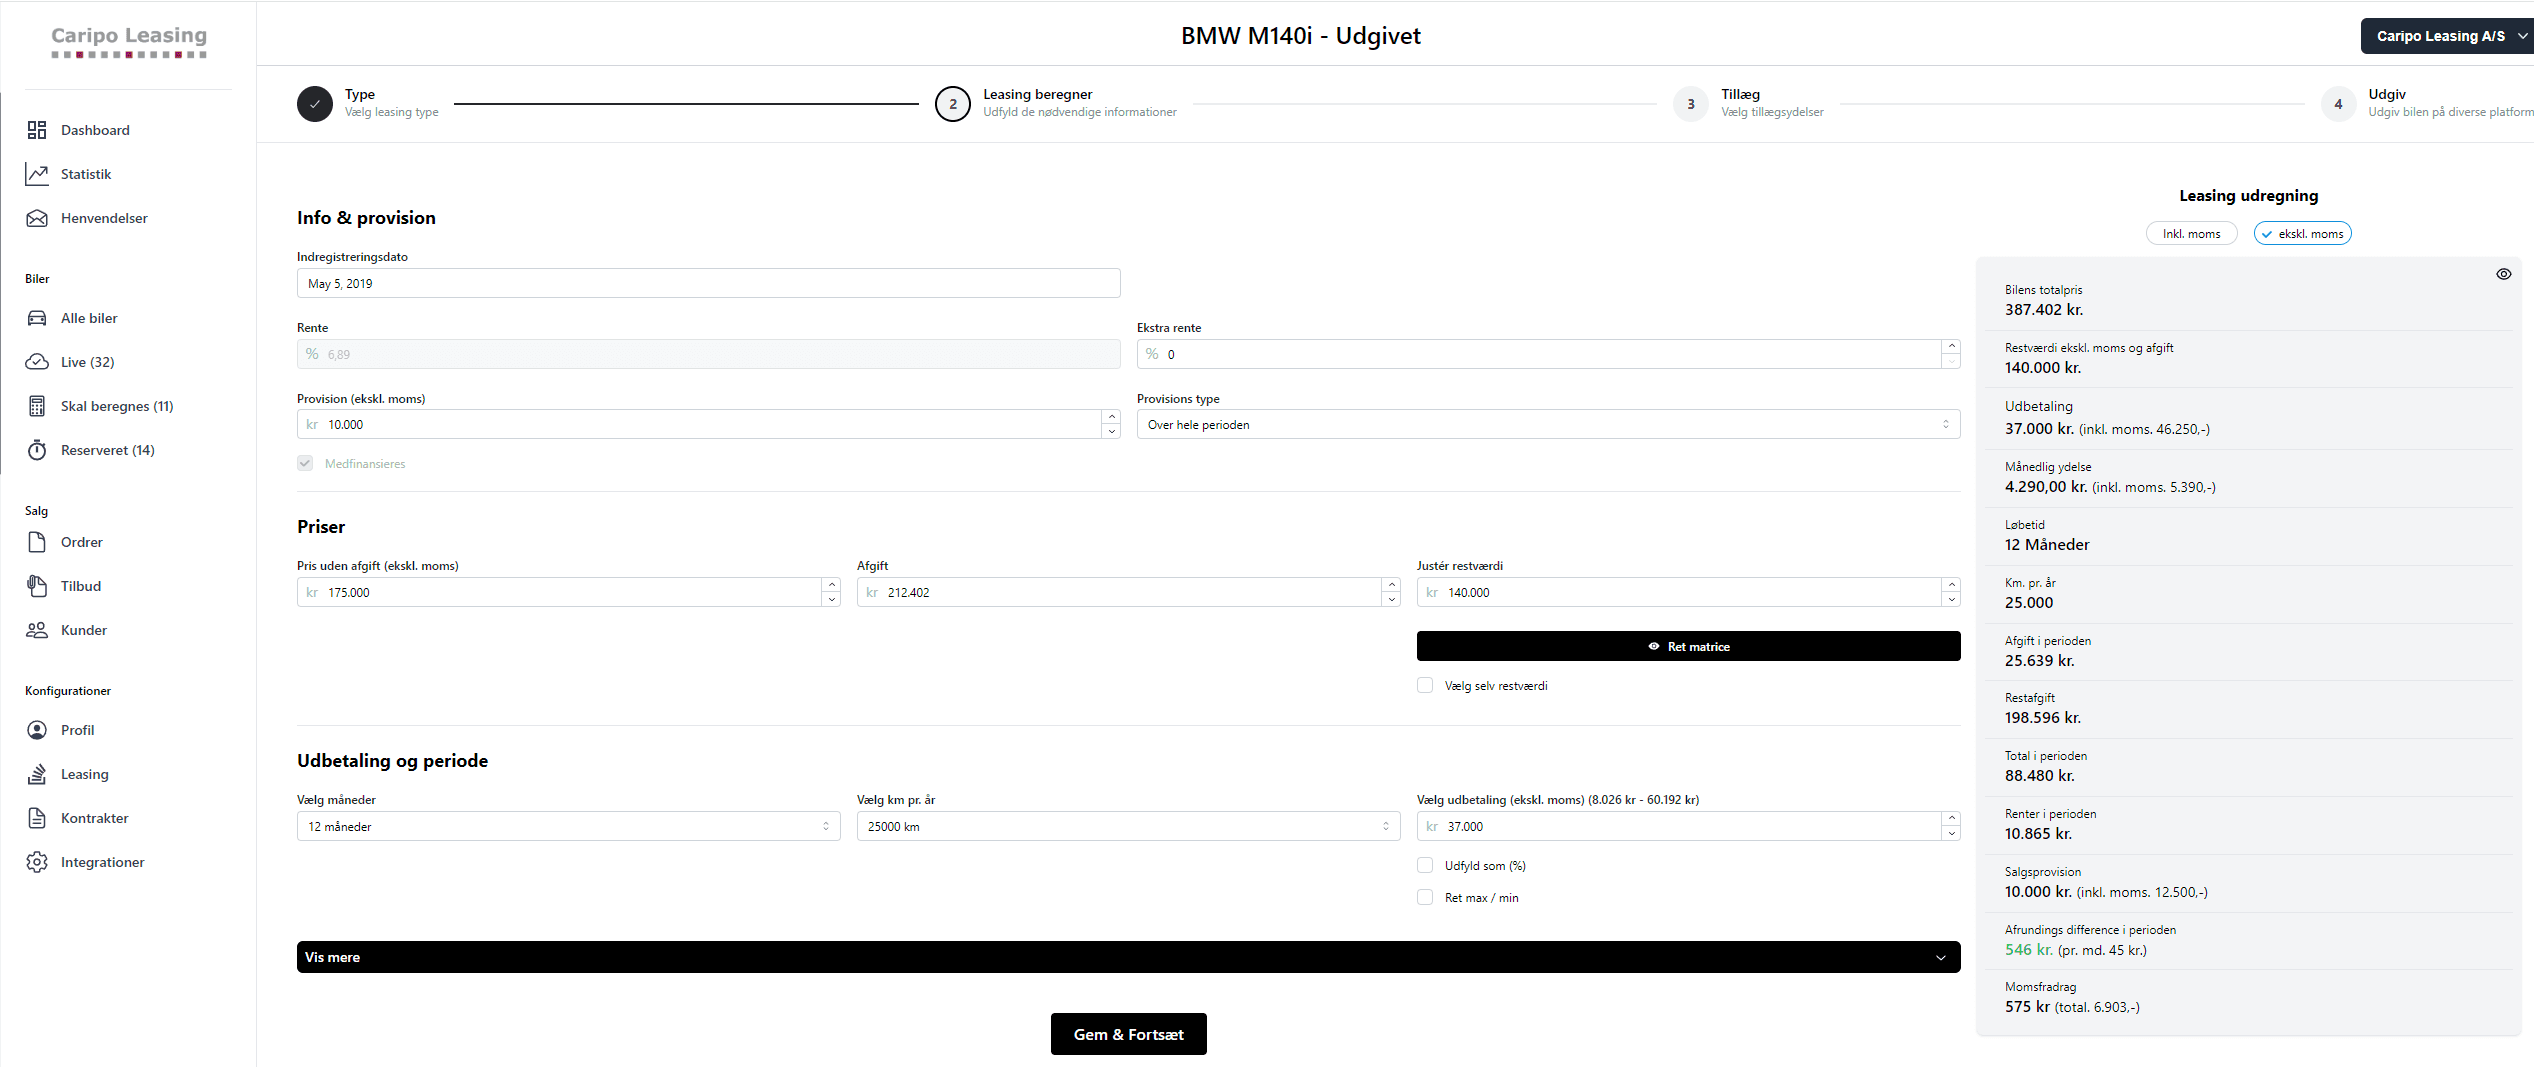Click the Kunder people icon
The height and width of the screenshot is (1067, 2534).
pos(37,630)
